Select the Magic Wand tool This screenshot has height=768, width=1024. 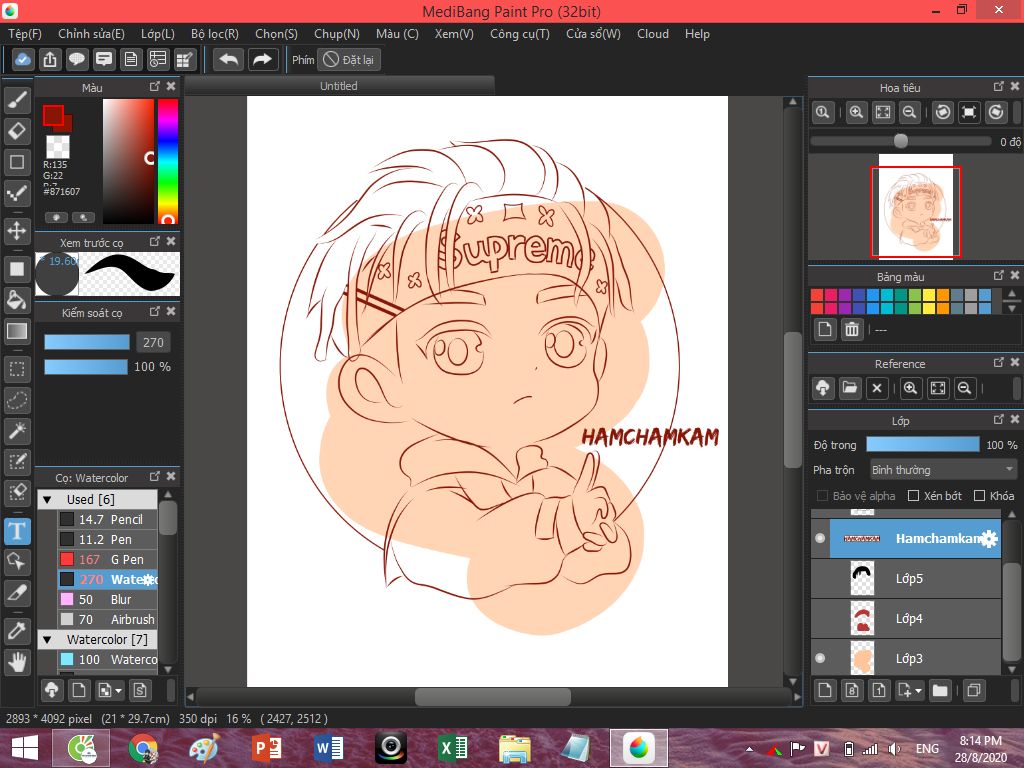[17, 430]
